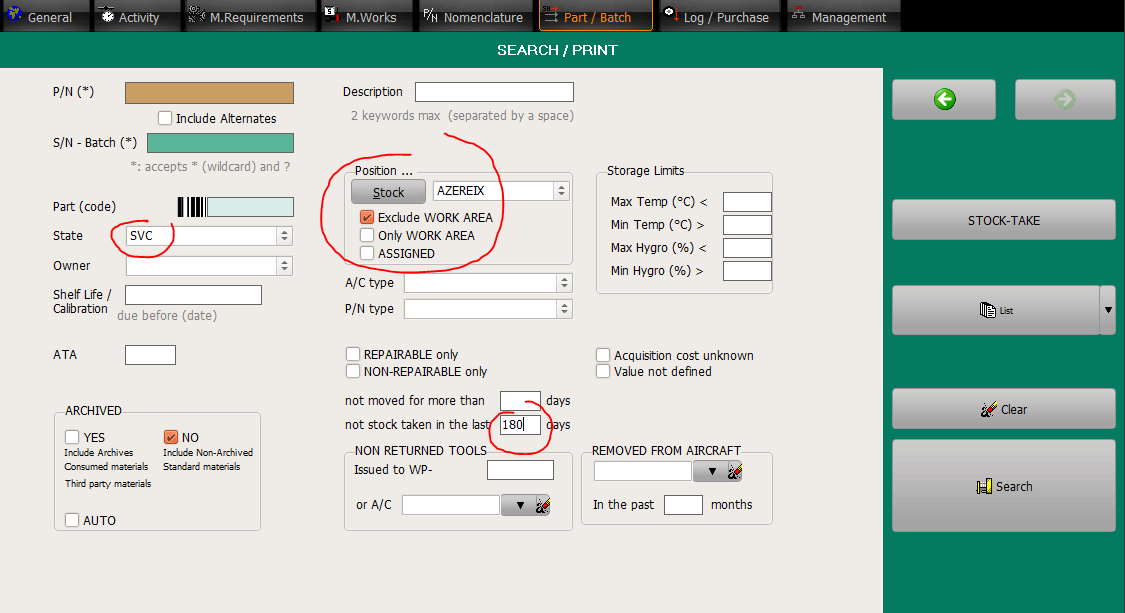Click the Max Hygro (%) field
Image resolution: width=1125 pixels, height=613 pixels.
click(x=747, y=248)
